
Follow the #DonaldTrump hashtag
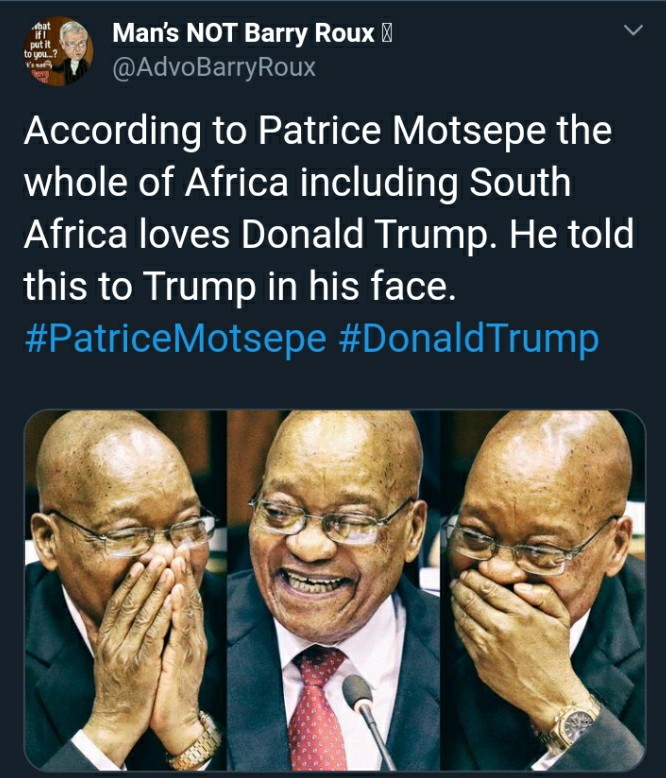(x=468, y=339)
